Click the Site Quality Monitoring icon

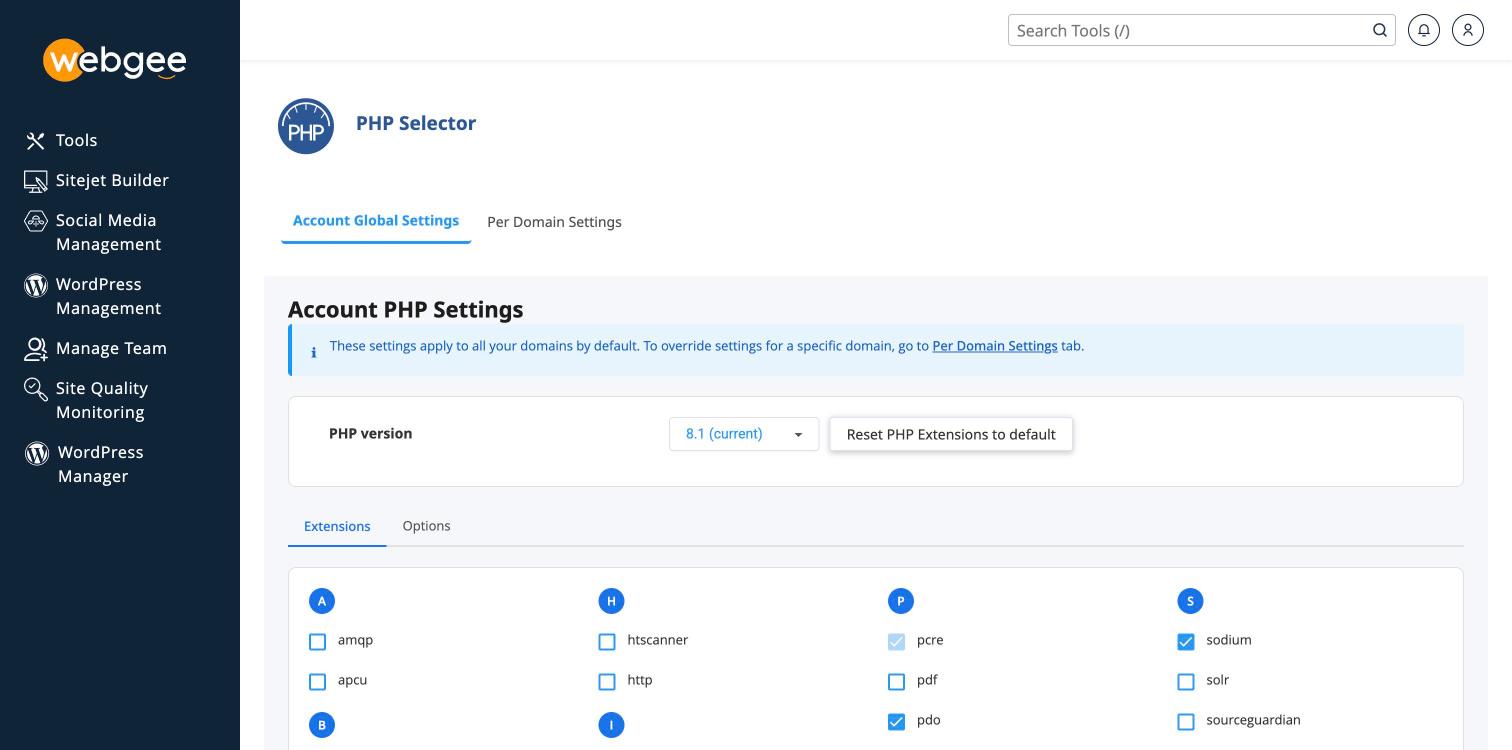pyautogui.click(x=36, y=389)
